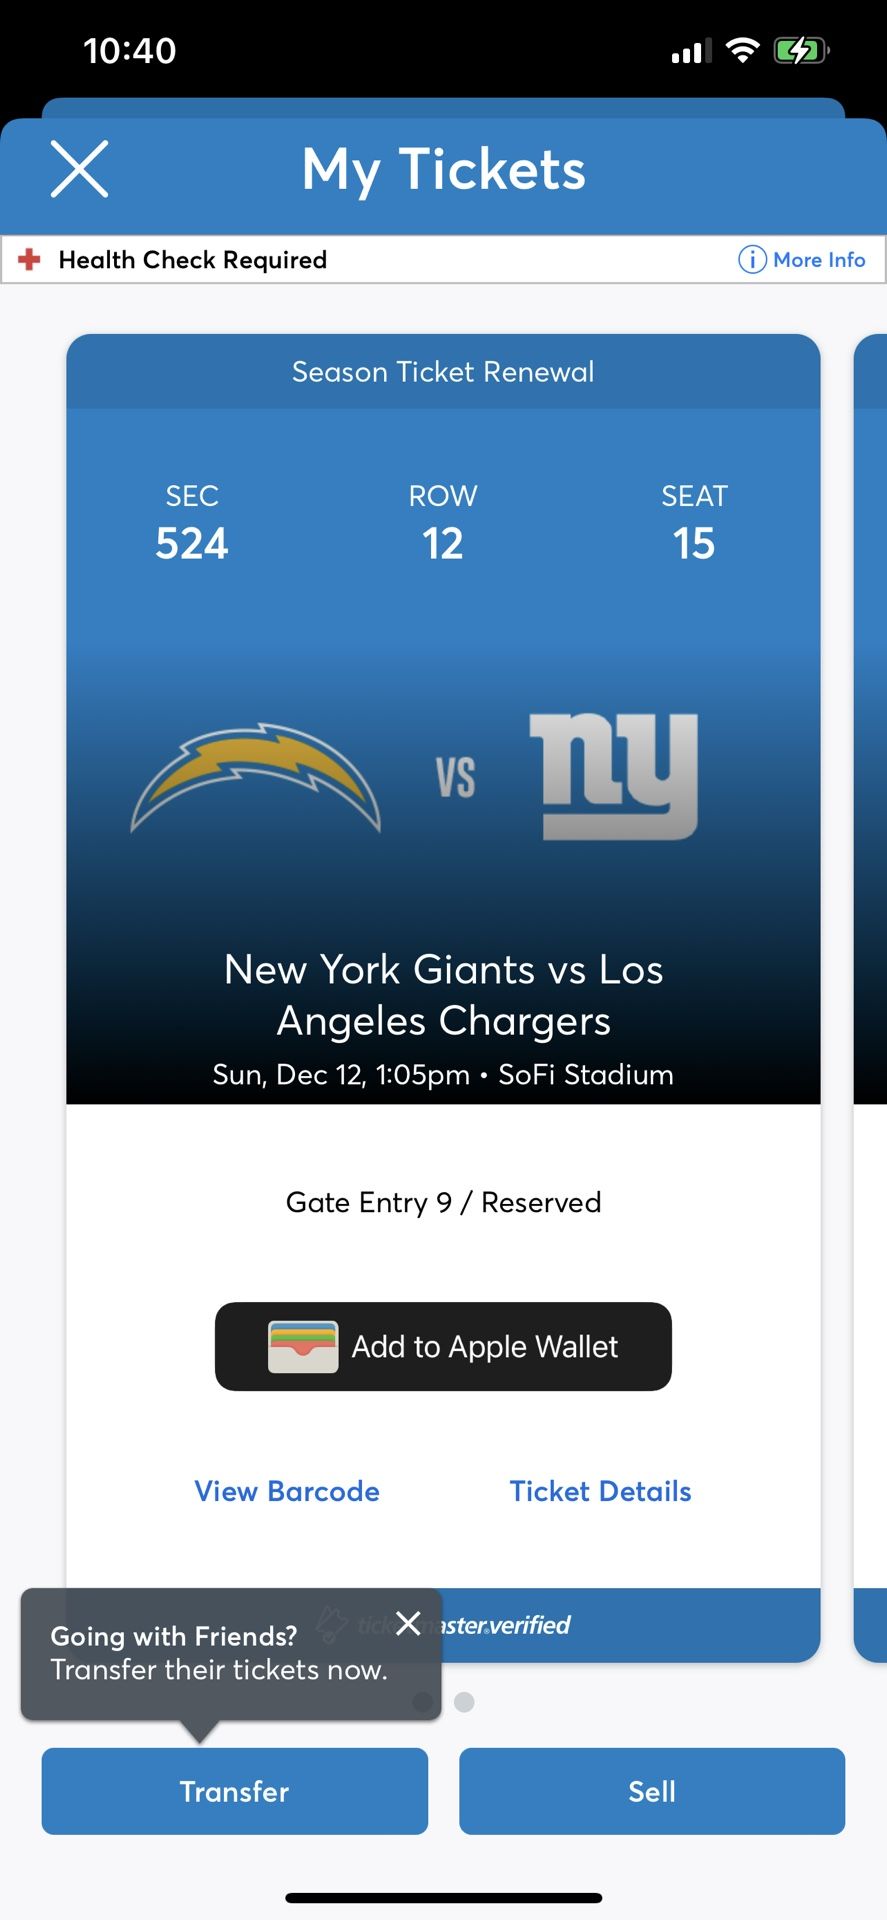887x1920 pixels.
Task: Tap the second page indicator dot
Action: click(x=464, y=1702)
